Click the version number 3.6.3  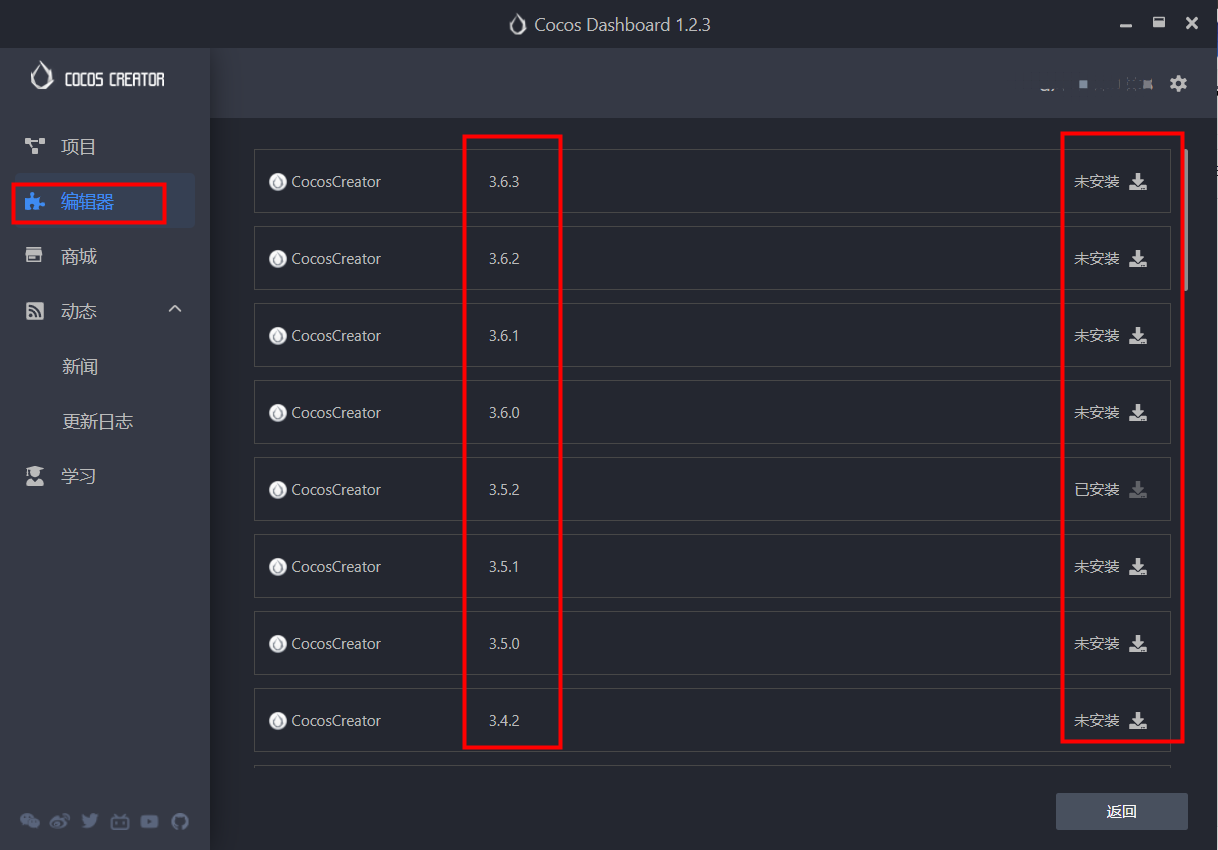pos(504,182)
